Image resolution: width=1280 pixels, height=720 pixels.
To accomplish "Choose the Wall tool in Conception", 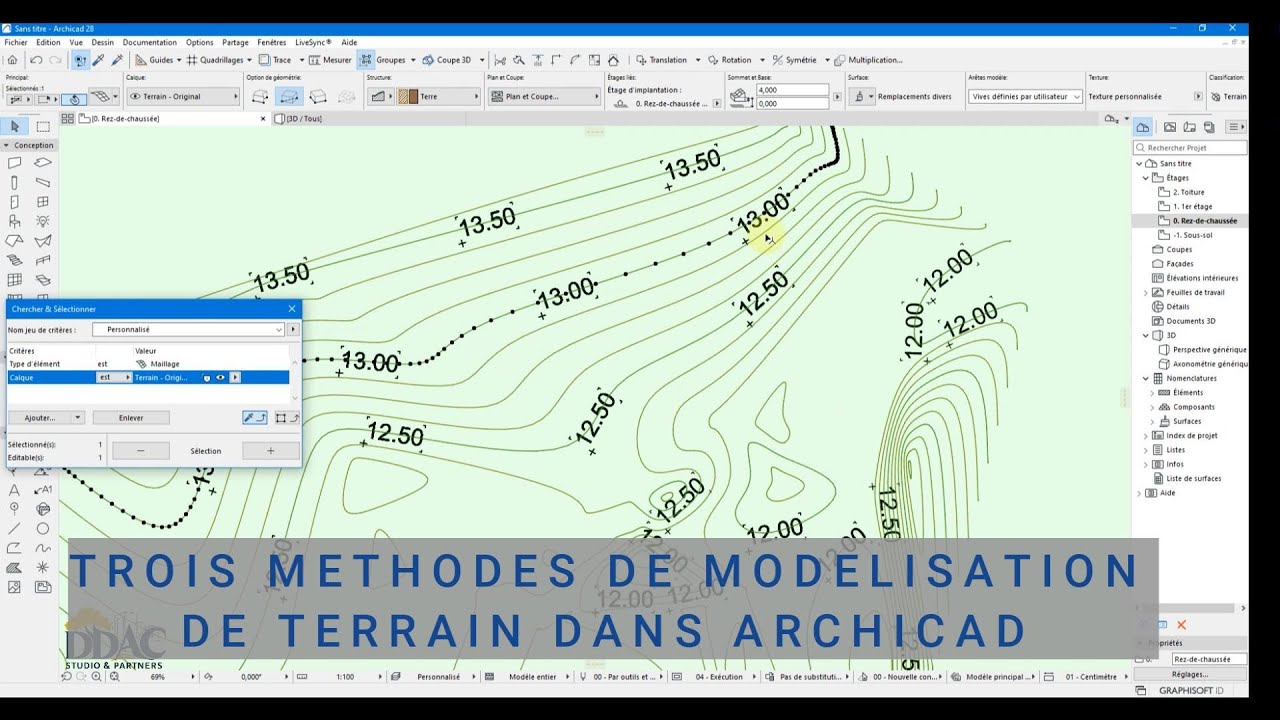I will (x=15, y=163).
